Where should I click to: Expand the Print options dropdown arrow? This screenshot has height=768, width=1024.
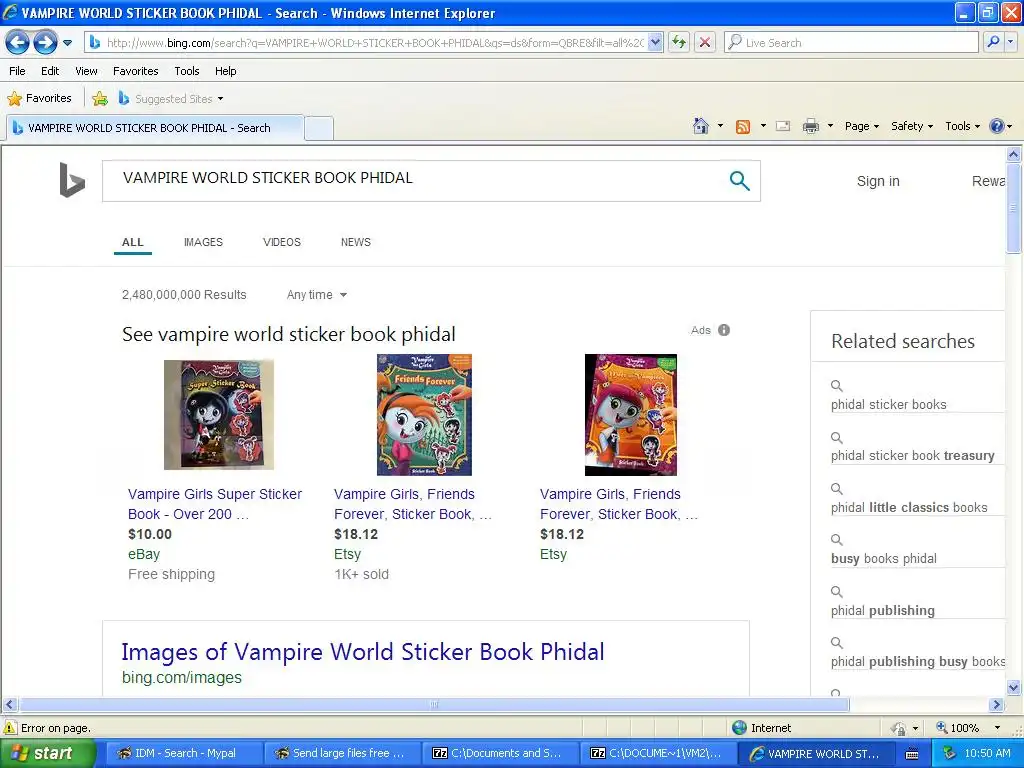tap(830, 126)
